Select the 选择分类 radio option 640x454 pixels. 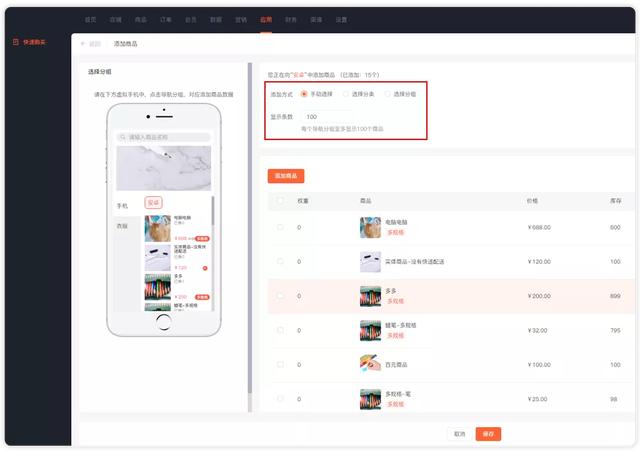pyautogui.click(x=346, y=94)
